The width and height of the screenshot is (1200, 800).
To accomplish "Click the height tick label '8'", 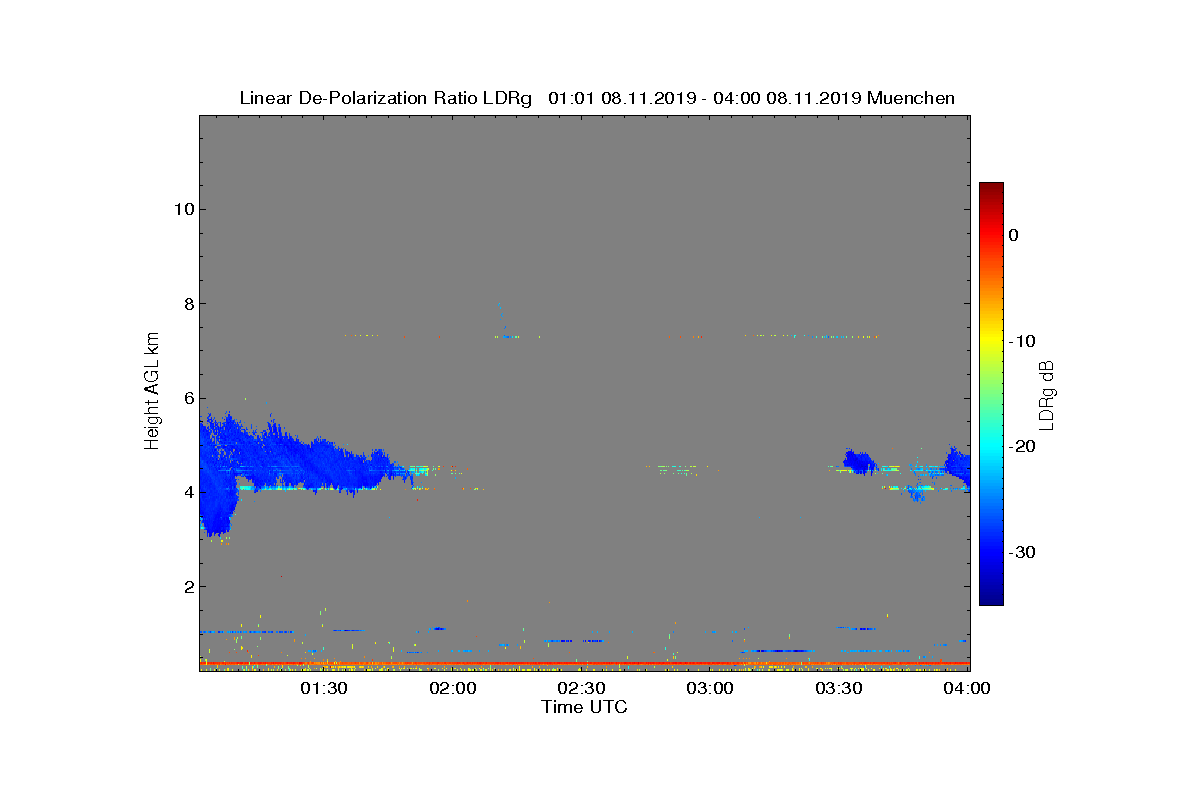I will pos(187,303).
